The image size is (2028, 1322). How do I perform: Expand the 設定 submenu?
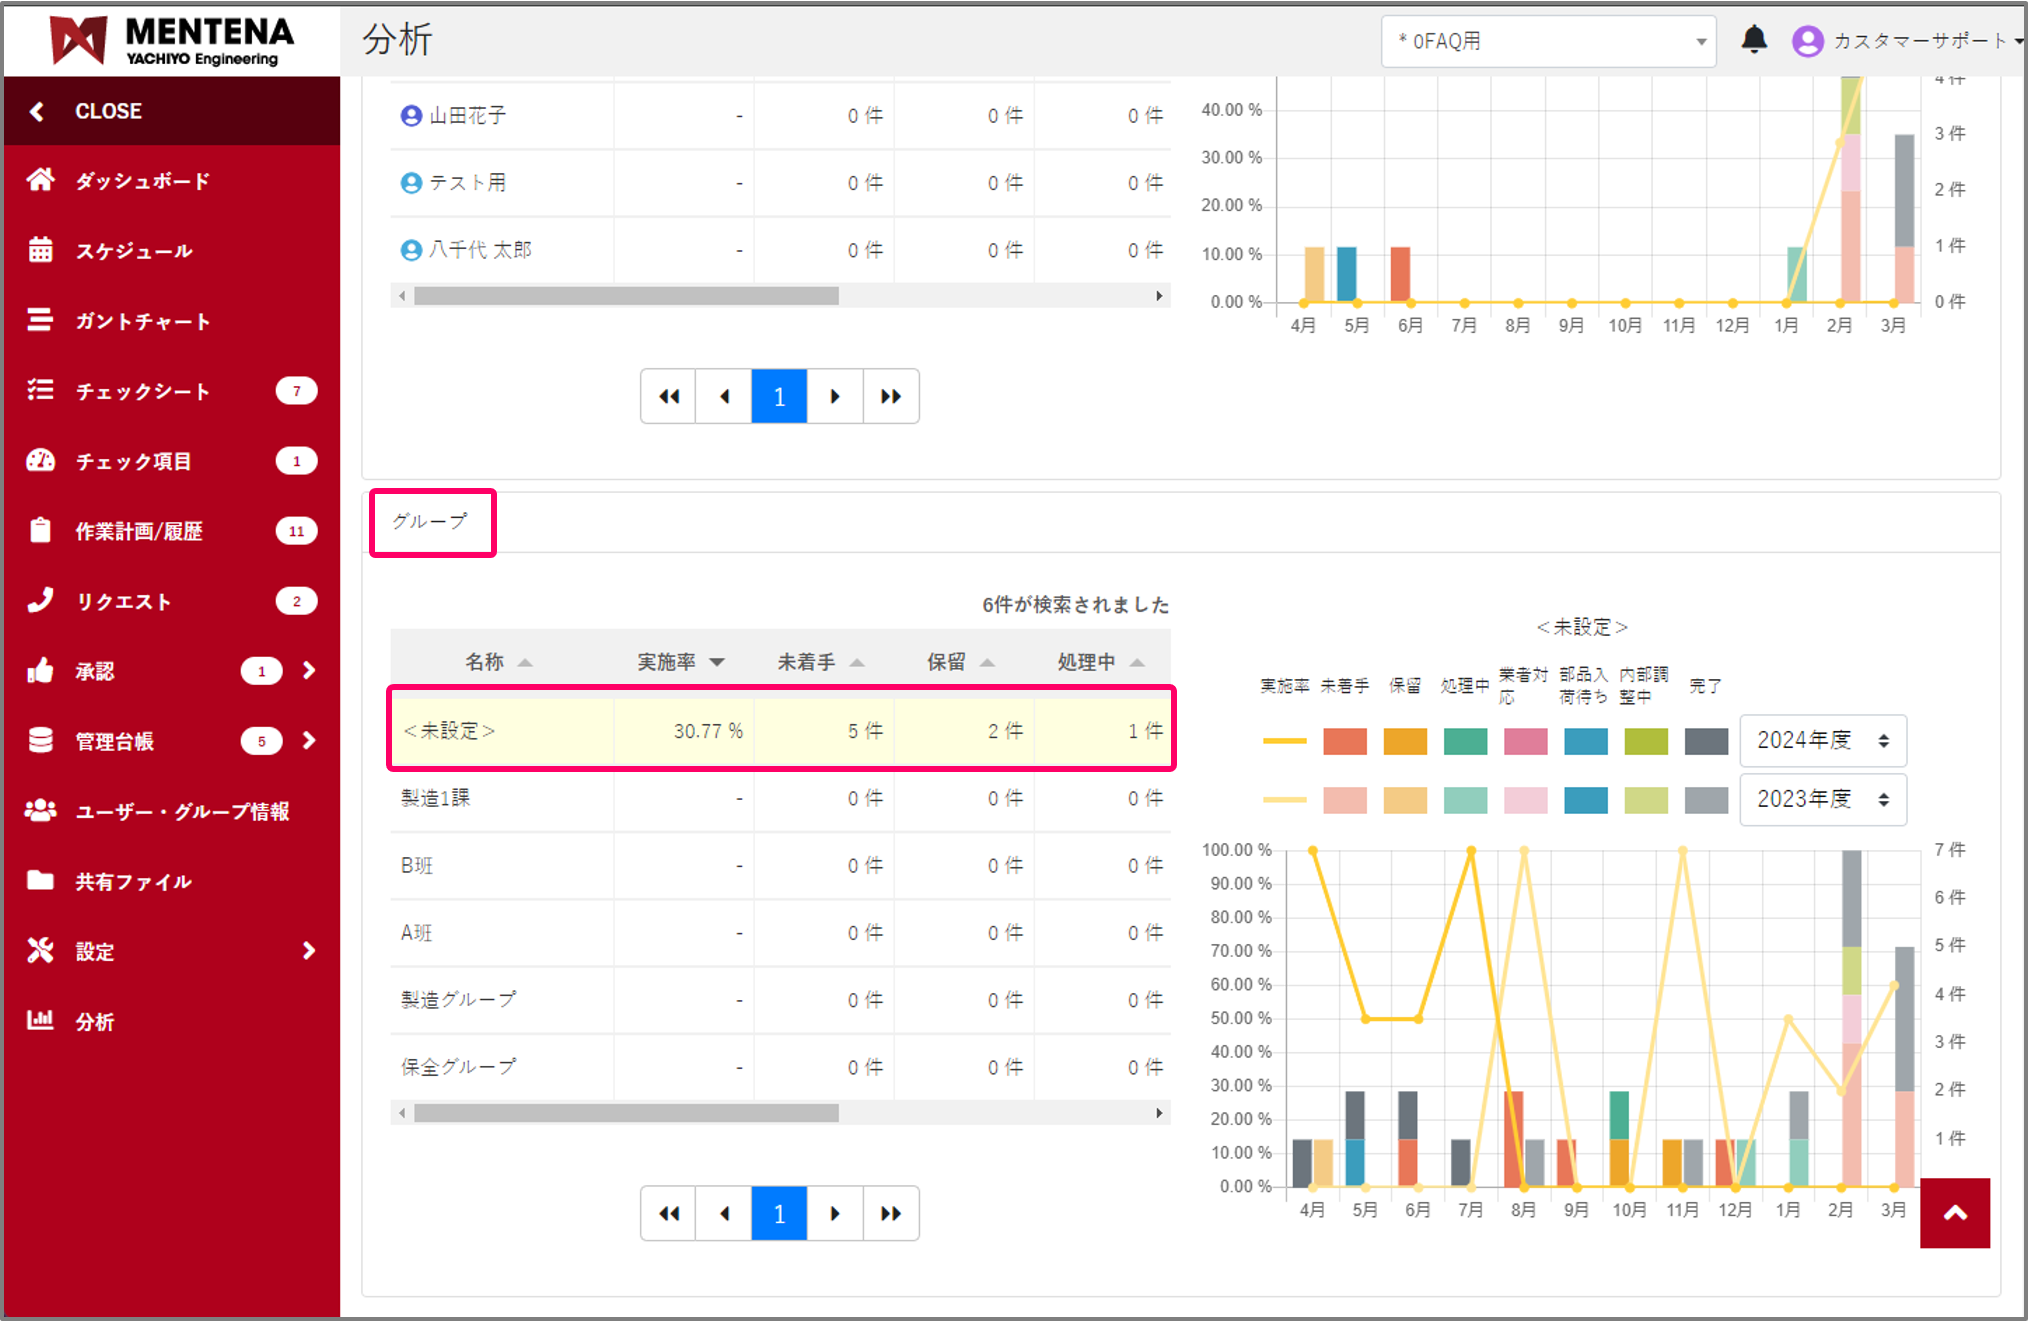pos(308,951)
